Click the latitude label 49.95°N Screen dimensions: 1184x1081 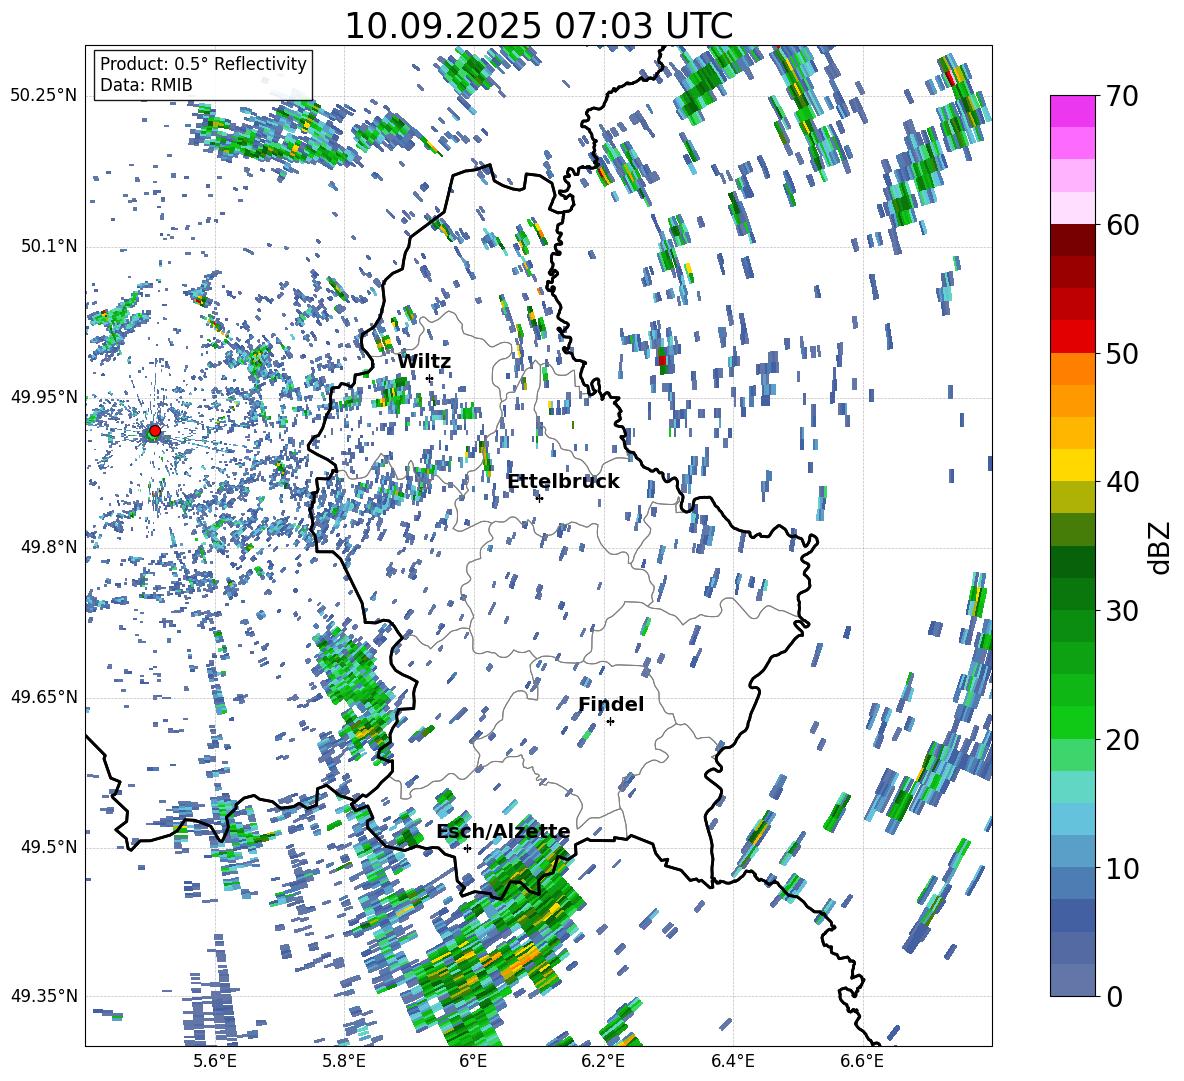44,397
